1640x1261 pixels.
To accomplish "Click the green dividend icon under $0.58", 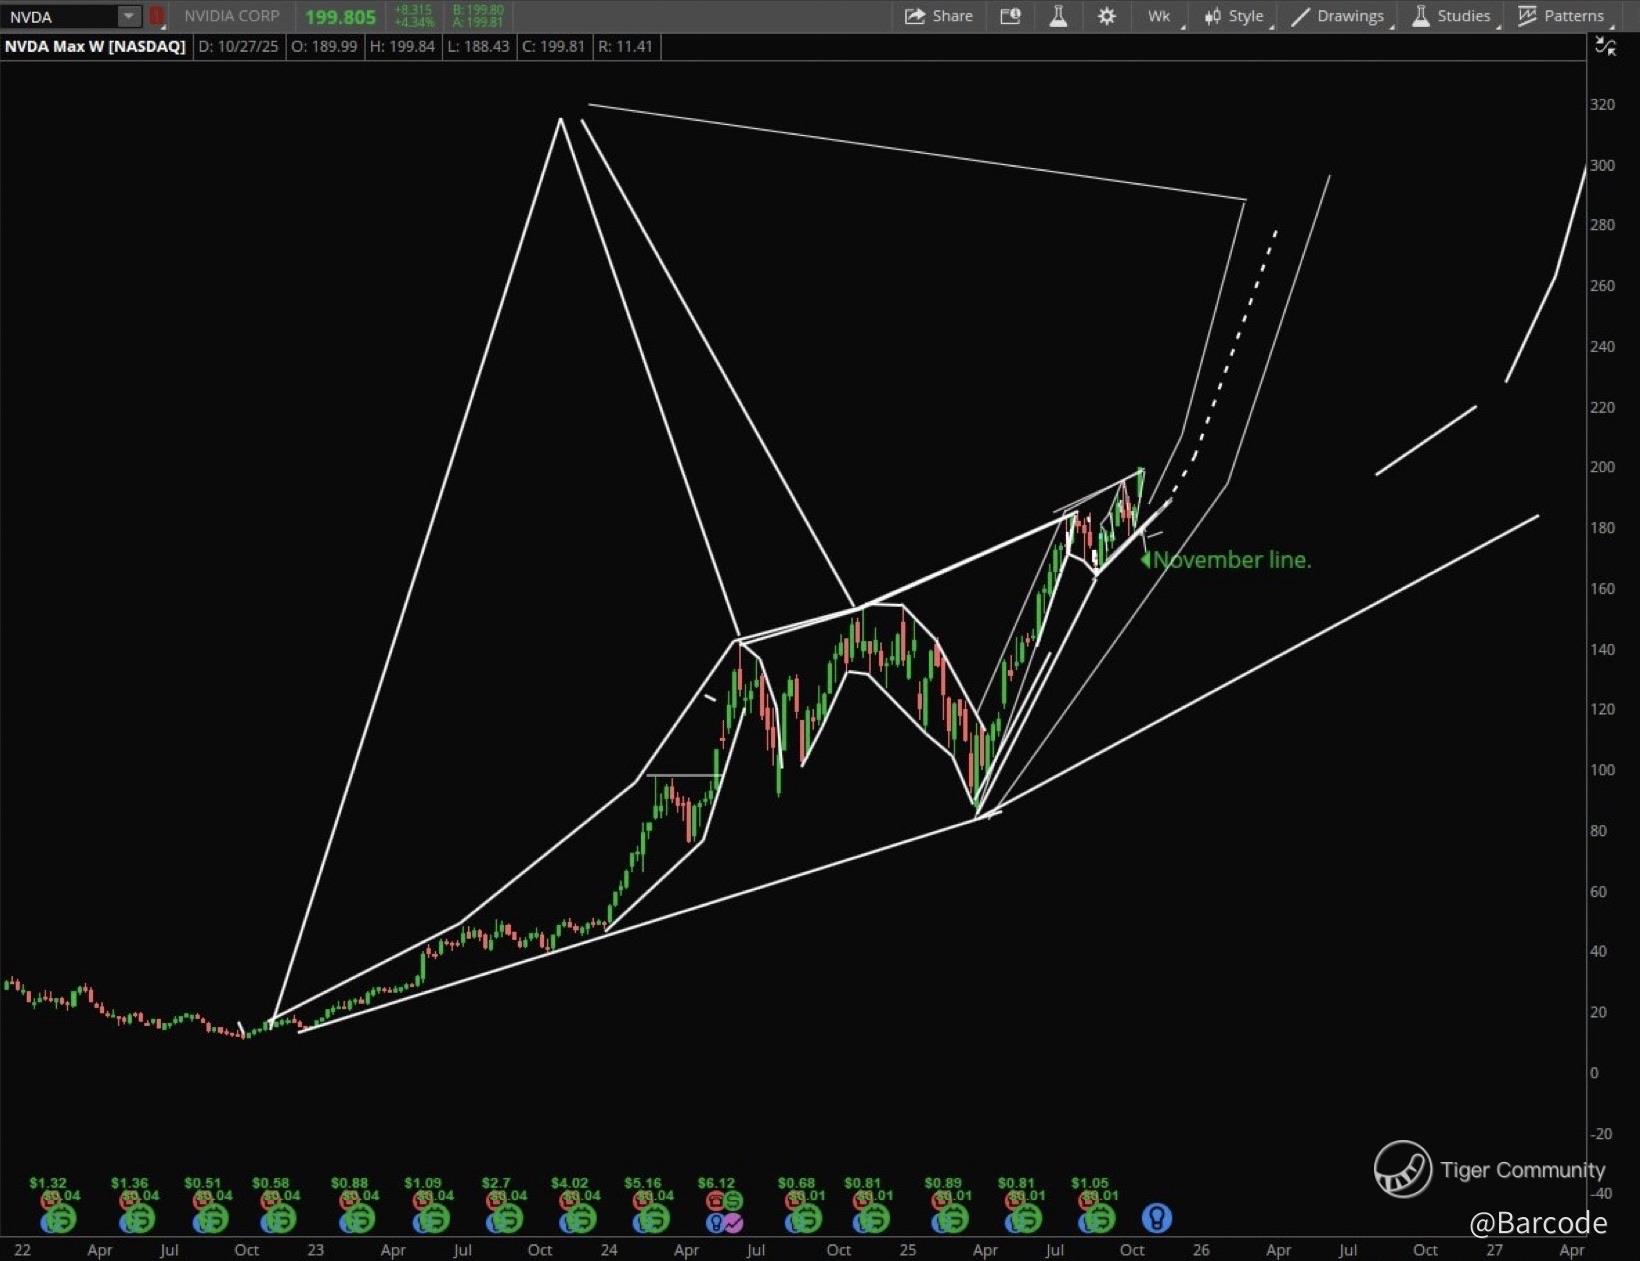I will pos(282,1219).
